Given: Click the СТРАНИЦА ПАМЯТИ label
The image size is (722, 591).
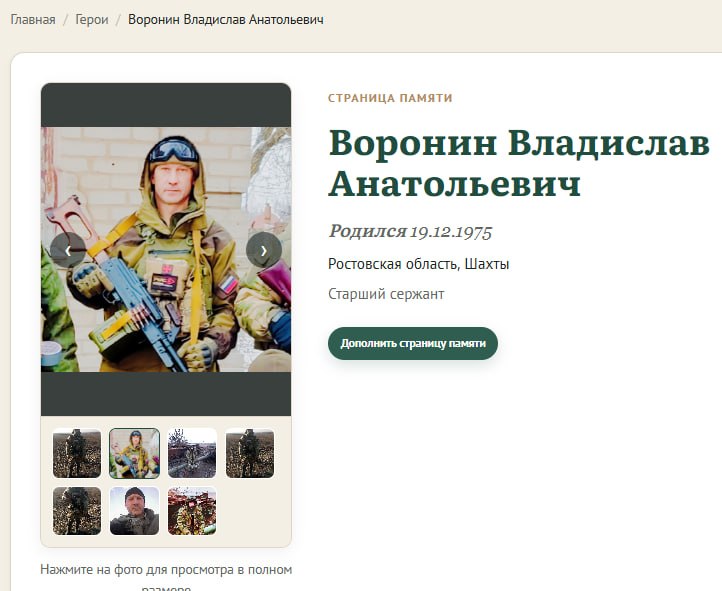Looking at the screenshot, I should pyautogui.click(x=390, y=98).
